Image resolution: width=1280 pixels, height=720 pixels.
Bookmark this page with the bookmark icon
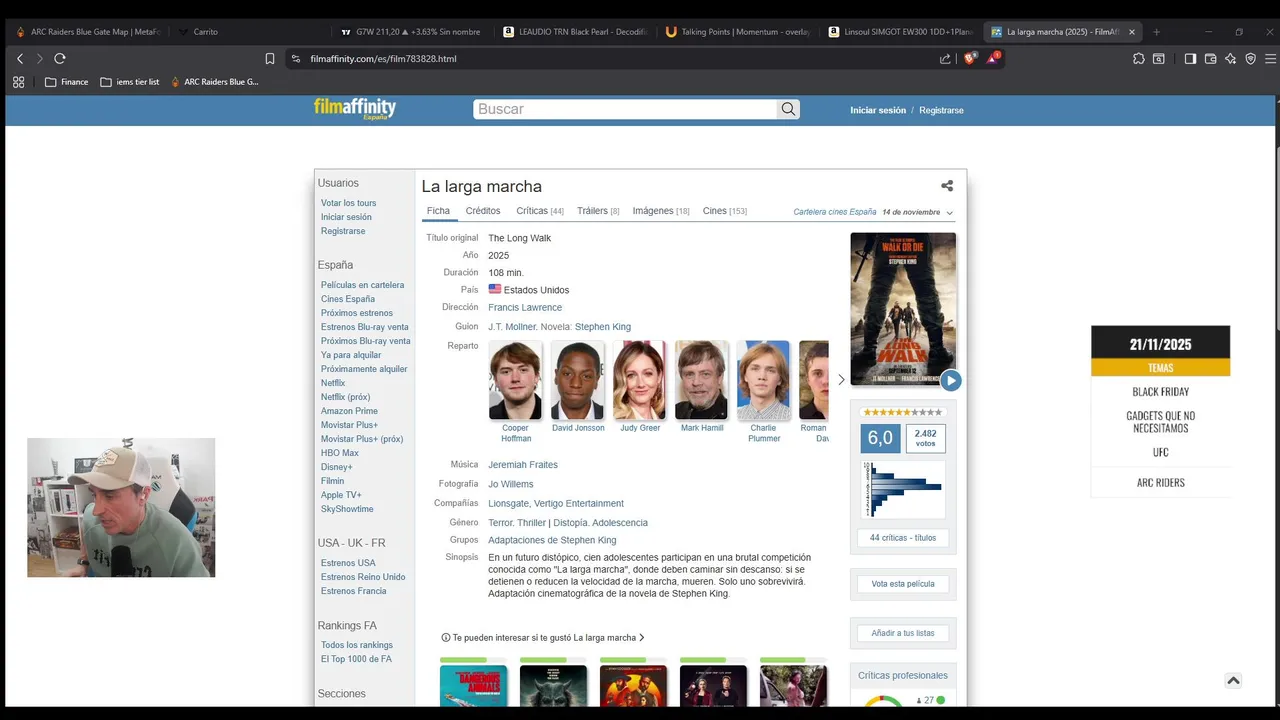click(x=270, y=59)
